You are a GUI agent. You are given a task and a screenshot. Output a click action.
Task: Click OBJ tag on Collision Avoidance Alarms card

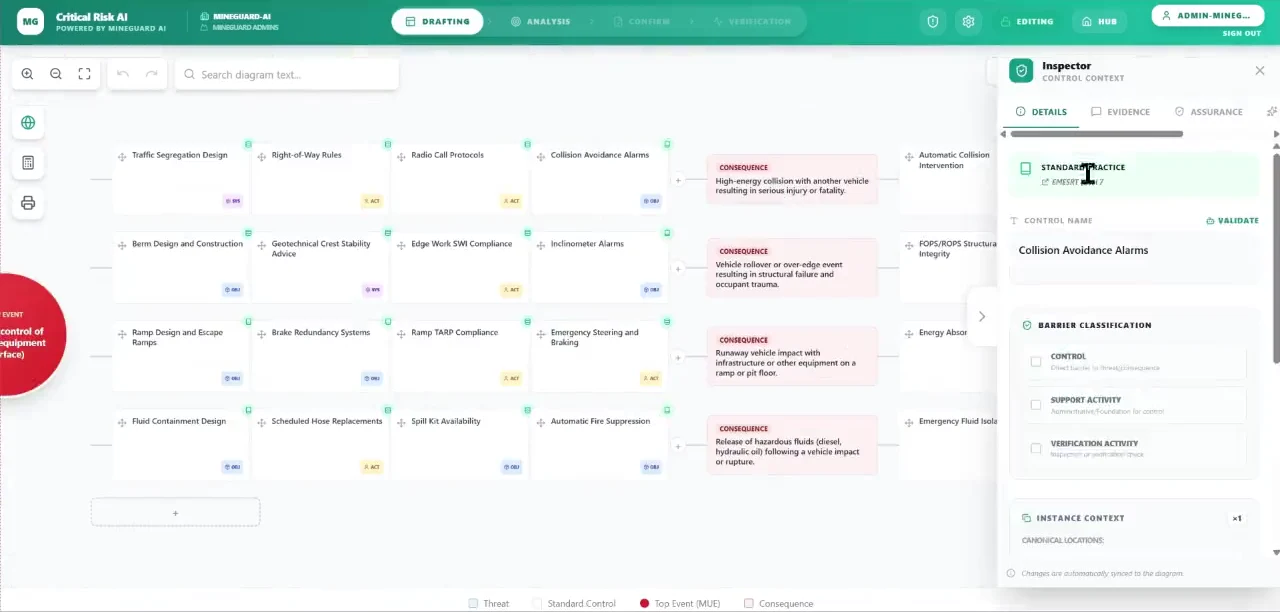[651, 201]
